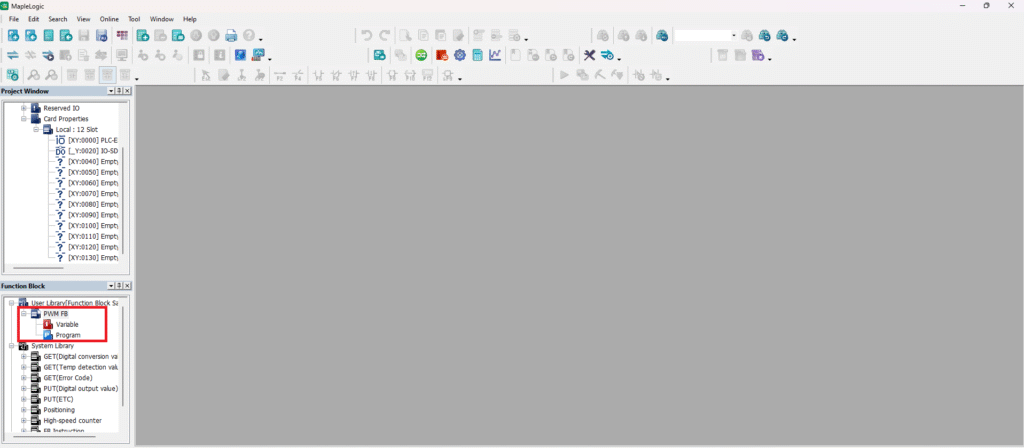Collapse the System Library node
The width and height of the screenshot is (1024, 448).
click(12, 345)
